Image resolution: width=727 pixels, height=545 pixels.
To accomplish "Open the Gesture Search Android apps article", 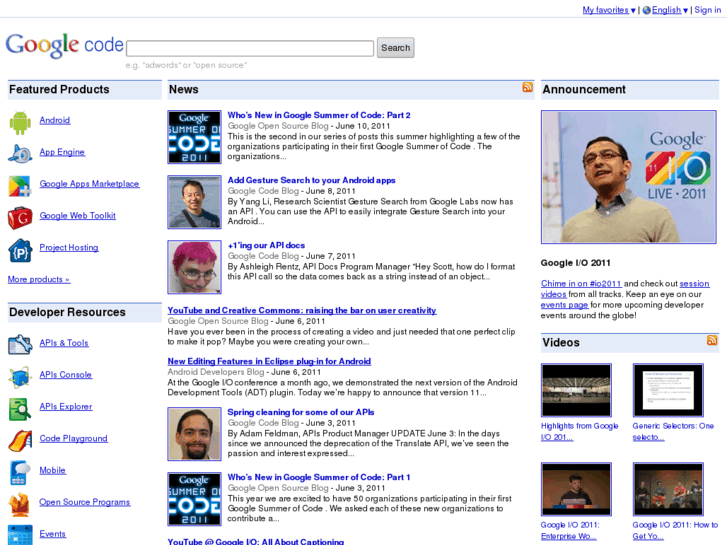I will click(x=311, y=180).
